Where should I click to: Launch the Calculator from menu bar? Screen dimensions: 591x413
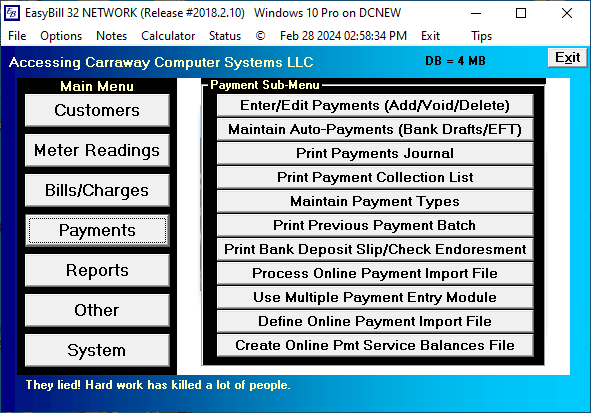coord(168,36)
